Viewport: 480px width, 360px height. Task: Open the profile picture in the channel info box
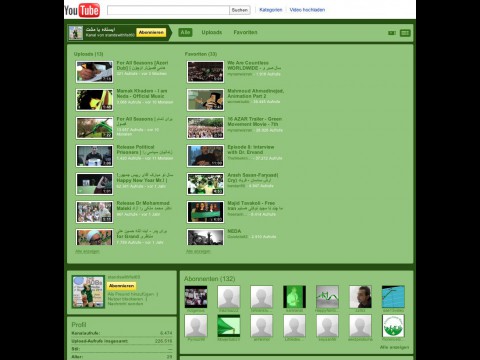click(x=88, y=292)
